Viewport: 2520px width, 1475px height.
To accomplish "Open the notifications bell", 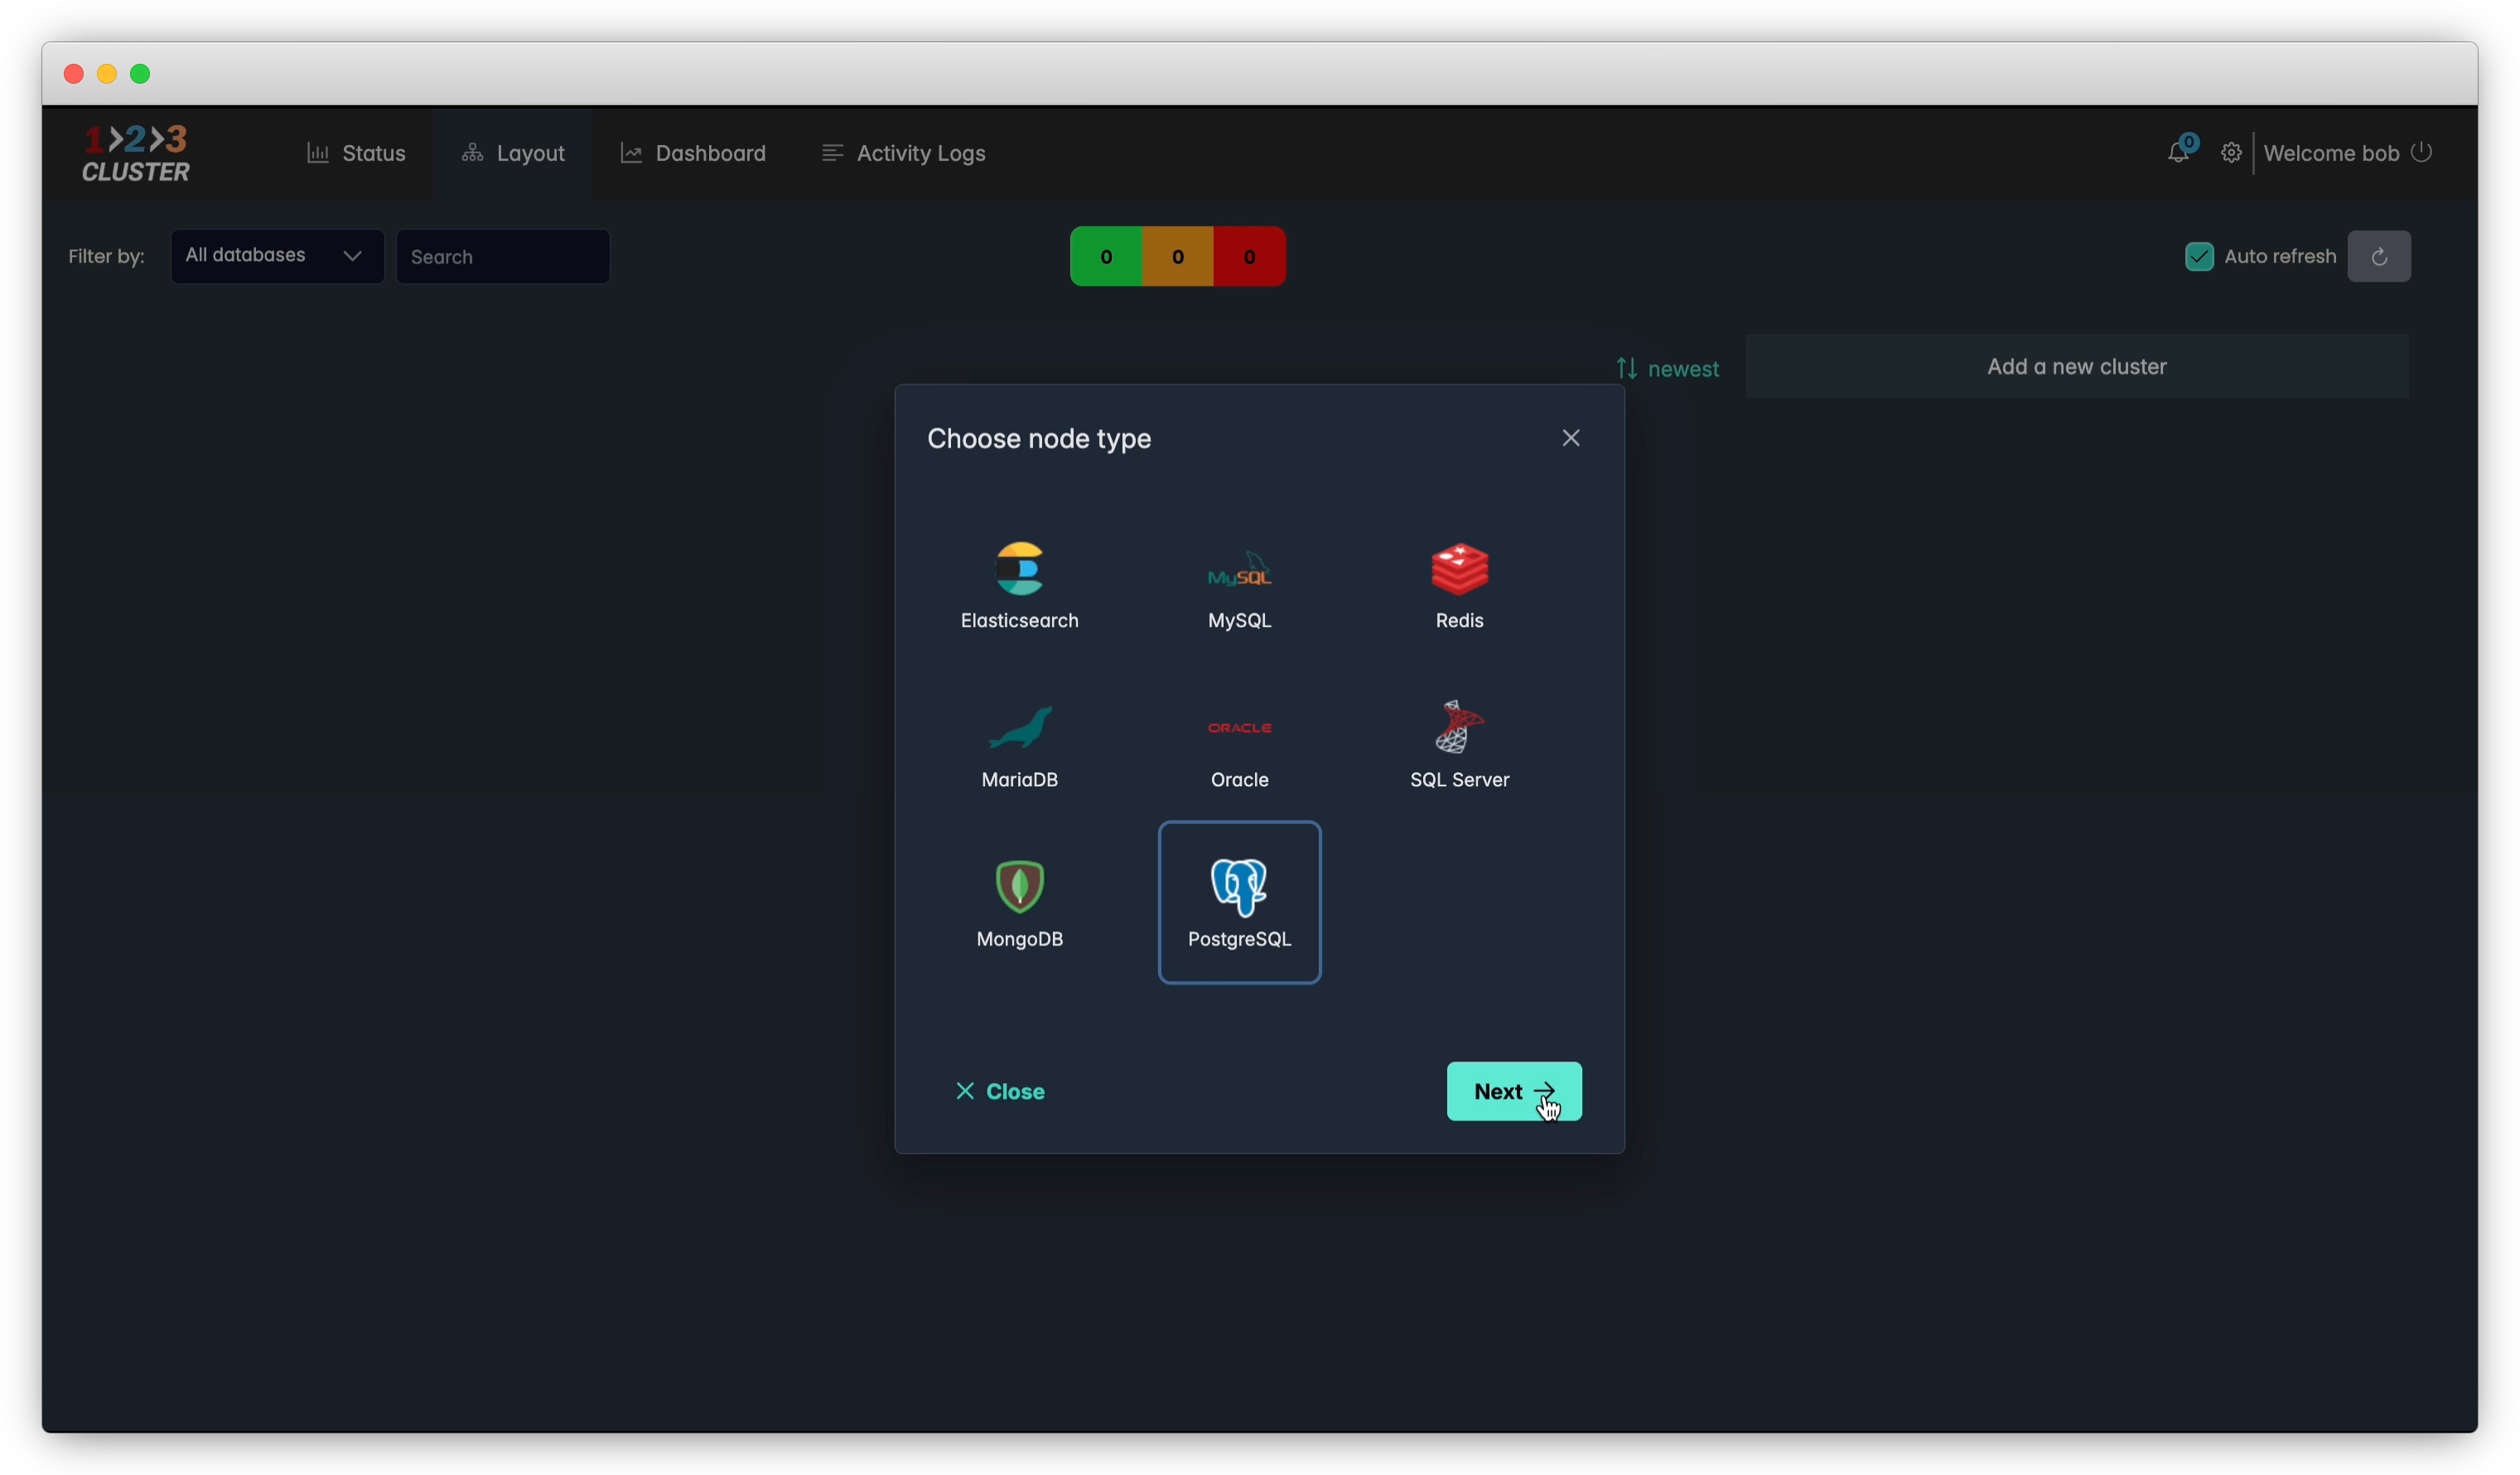I will pyautogui.click(x=2177, y=152).
